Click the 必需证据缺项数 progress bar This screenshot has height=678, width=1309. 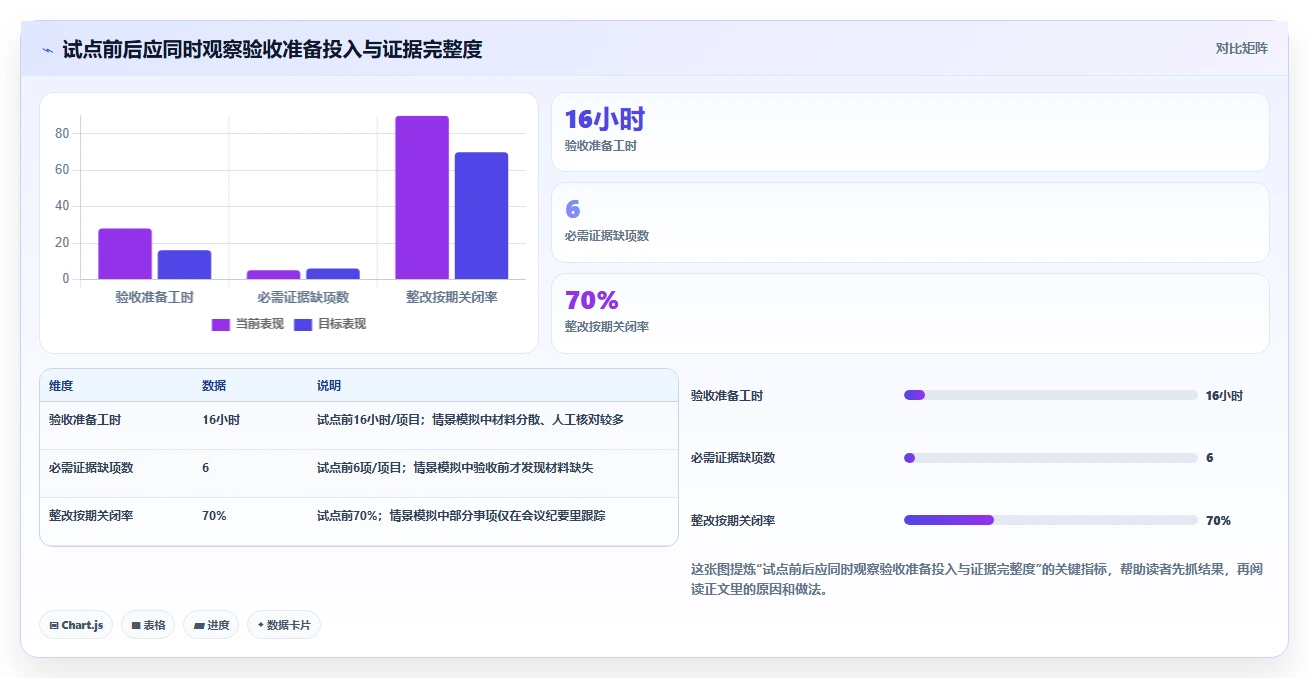click(1051, 458)
